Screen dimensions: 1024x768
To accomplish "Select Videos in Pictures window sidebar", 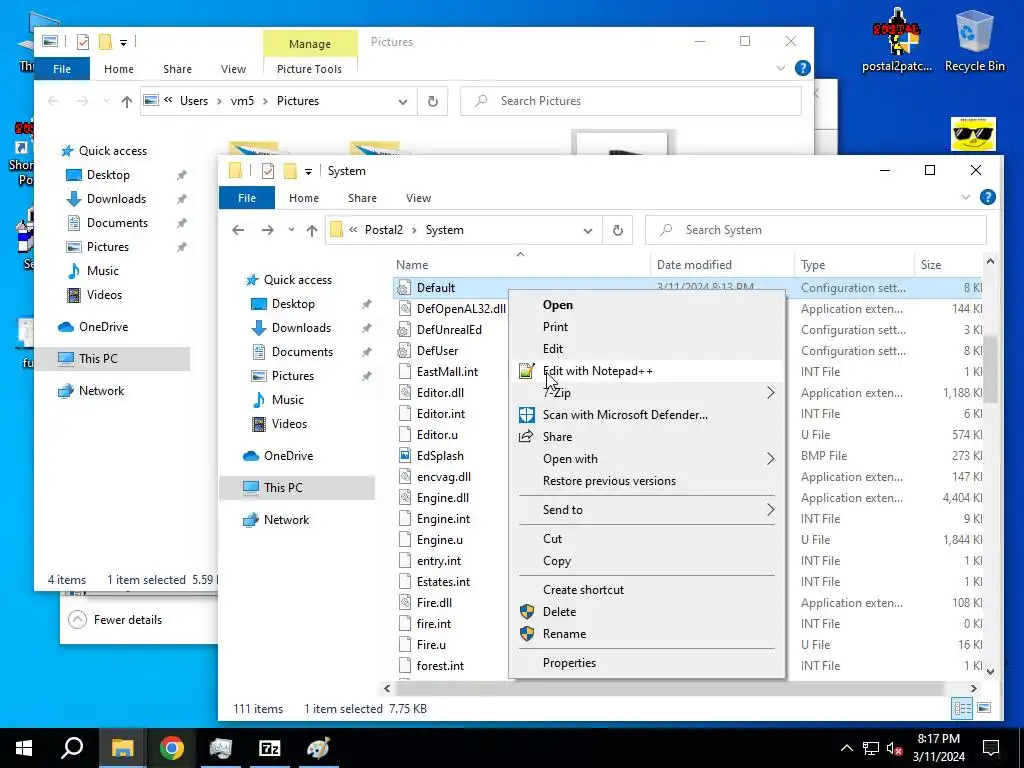I will point(104,295).
